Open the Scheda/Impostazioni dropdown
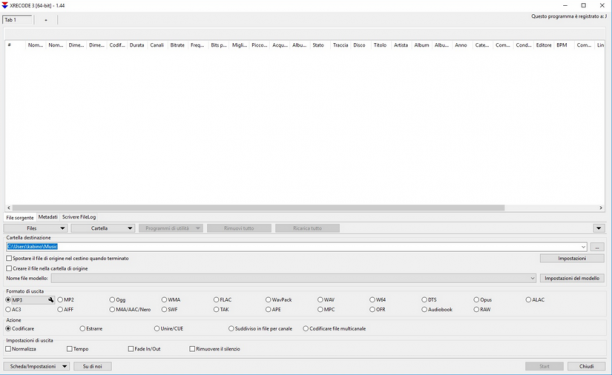This screenshot has width=612, height=375. (x=37, y=366)
